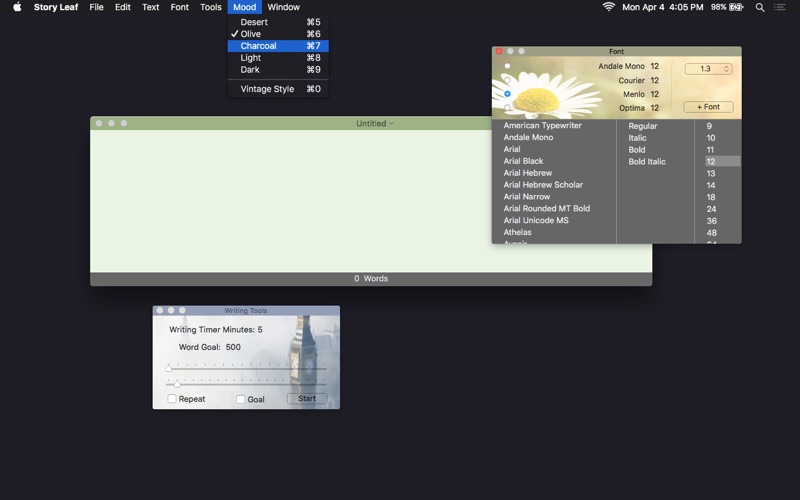The width and height of the screenshot is (800, 500).
Task: Open the Tools menu
Action: point(211,7)
